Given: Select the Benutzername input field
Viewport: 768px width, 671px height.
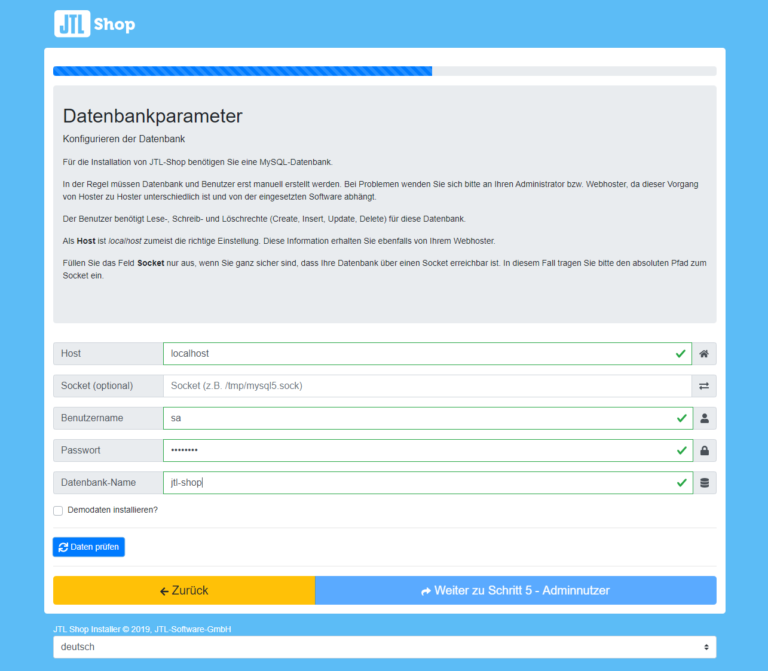Looking at the screenshot, I should tap(420, 418).
